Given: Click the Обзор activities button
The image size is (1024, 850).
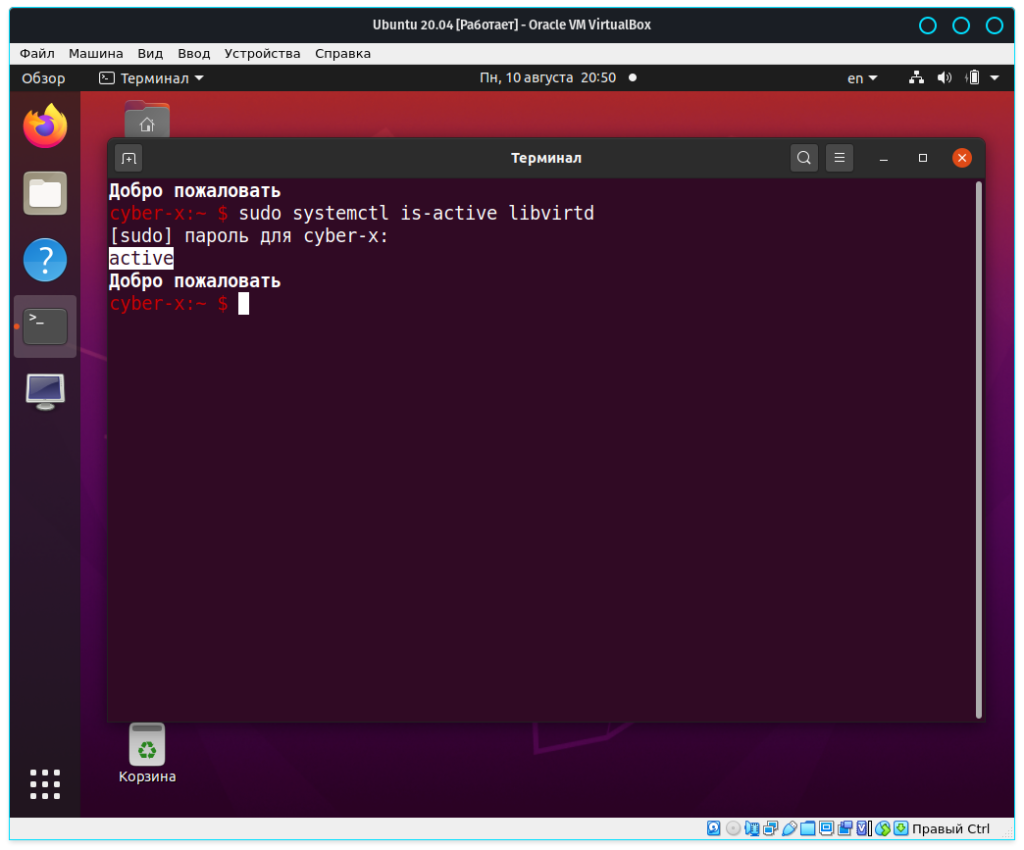Looking at the screenshot, I should pyautogui.click(x=43, y=78).
